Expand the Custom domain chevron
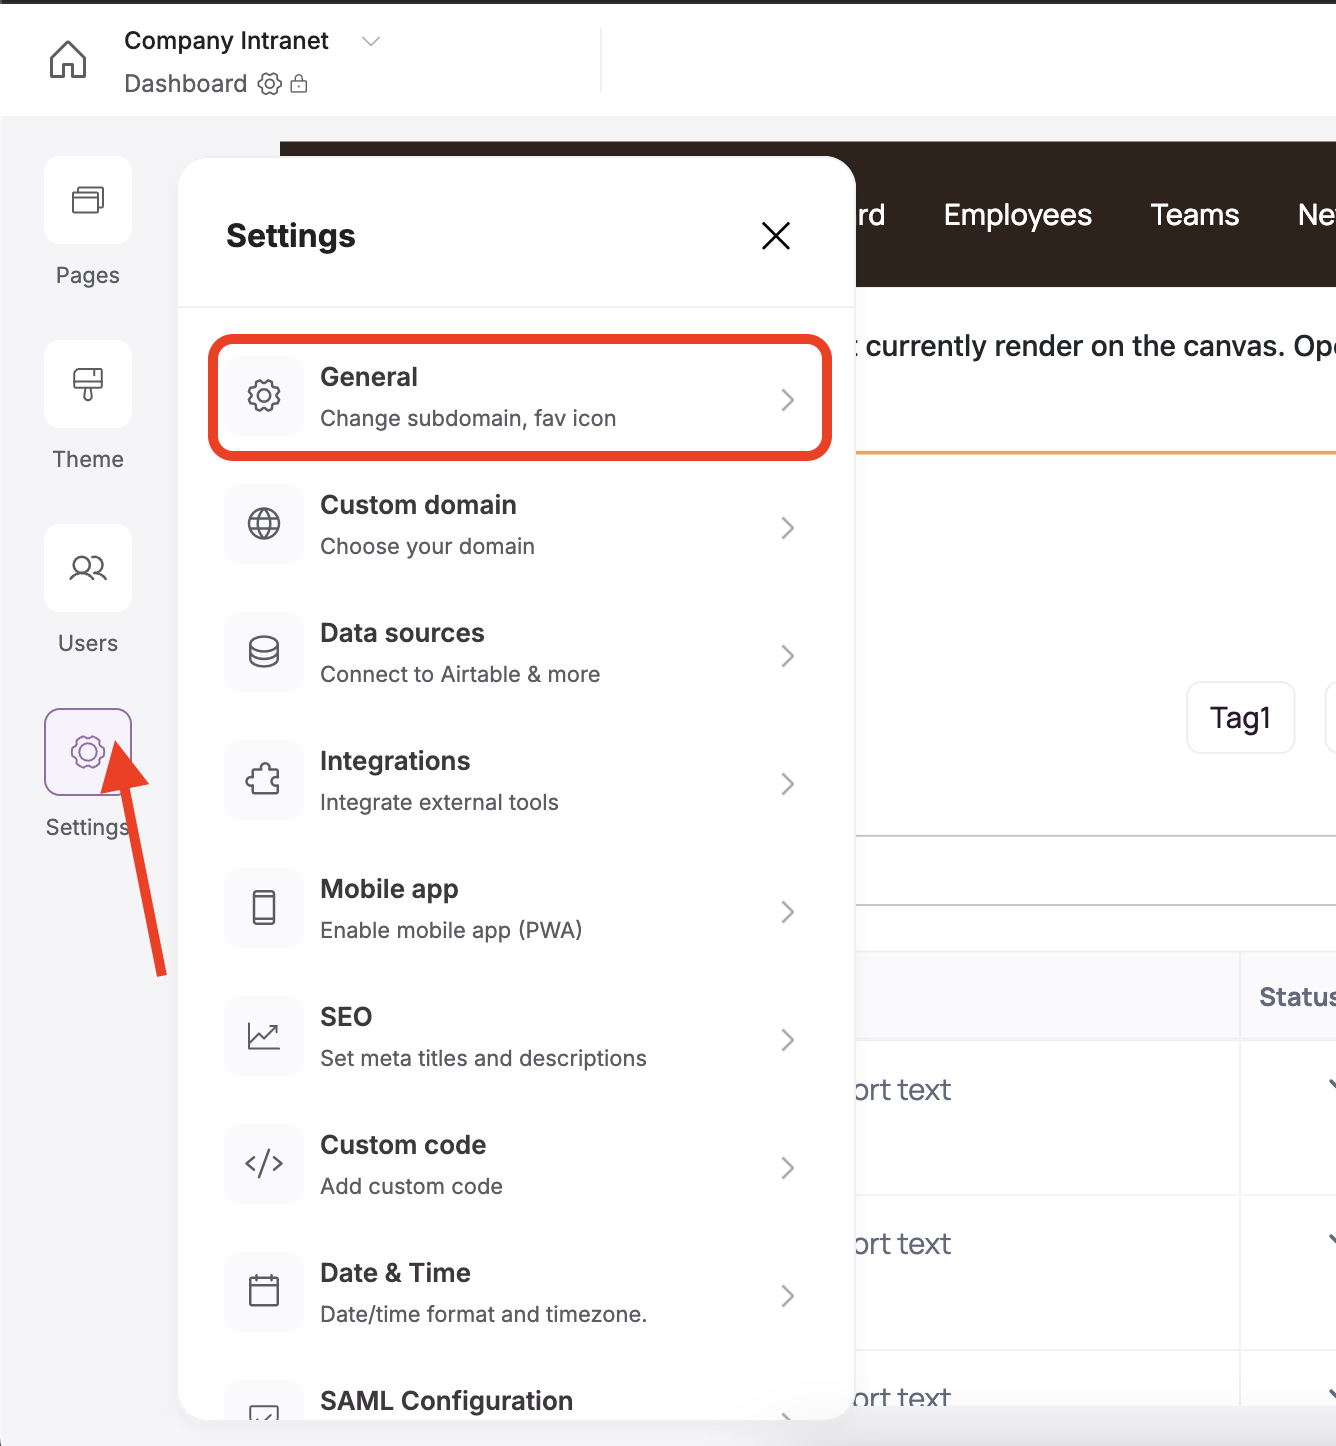 [788, 528]
